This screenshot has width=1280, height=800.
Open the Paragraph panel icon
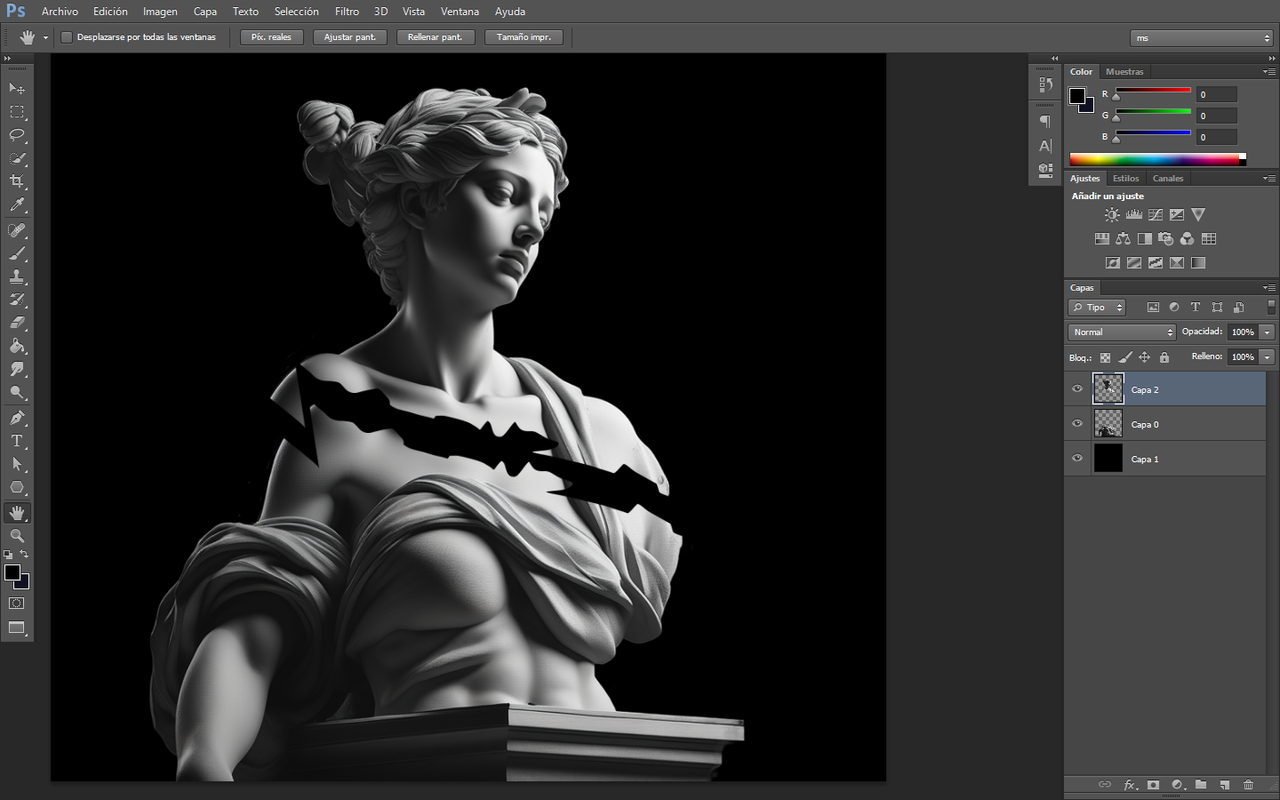coord(1045,121)
